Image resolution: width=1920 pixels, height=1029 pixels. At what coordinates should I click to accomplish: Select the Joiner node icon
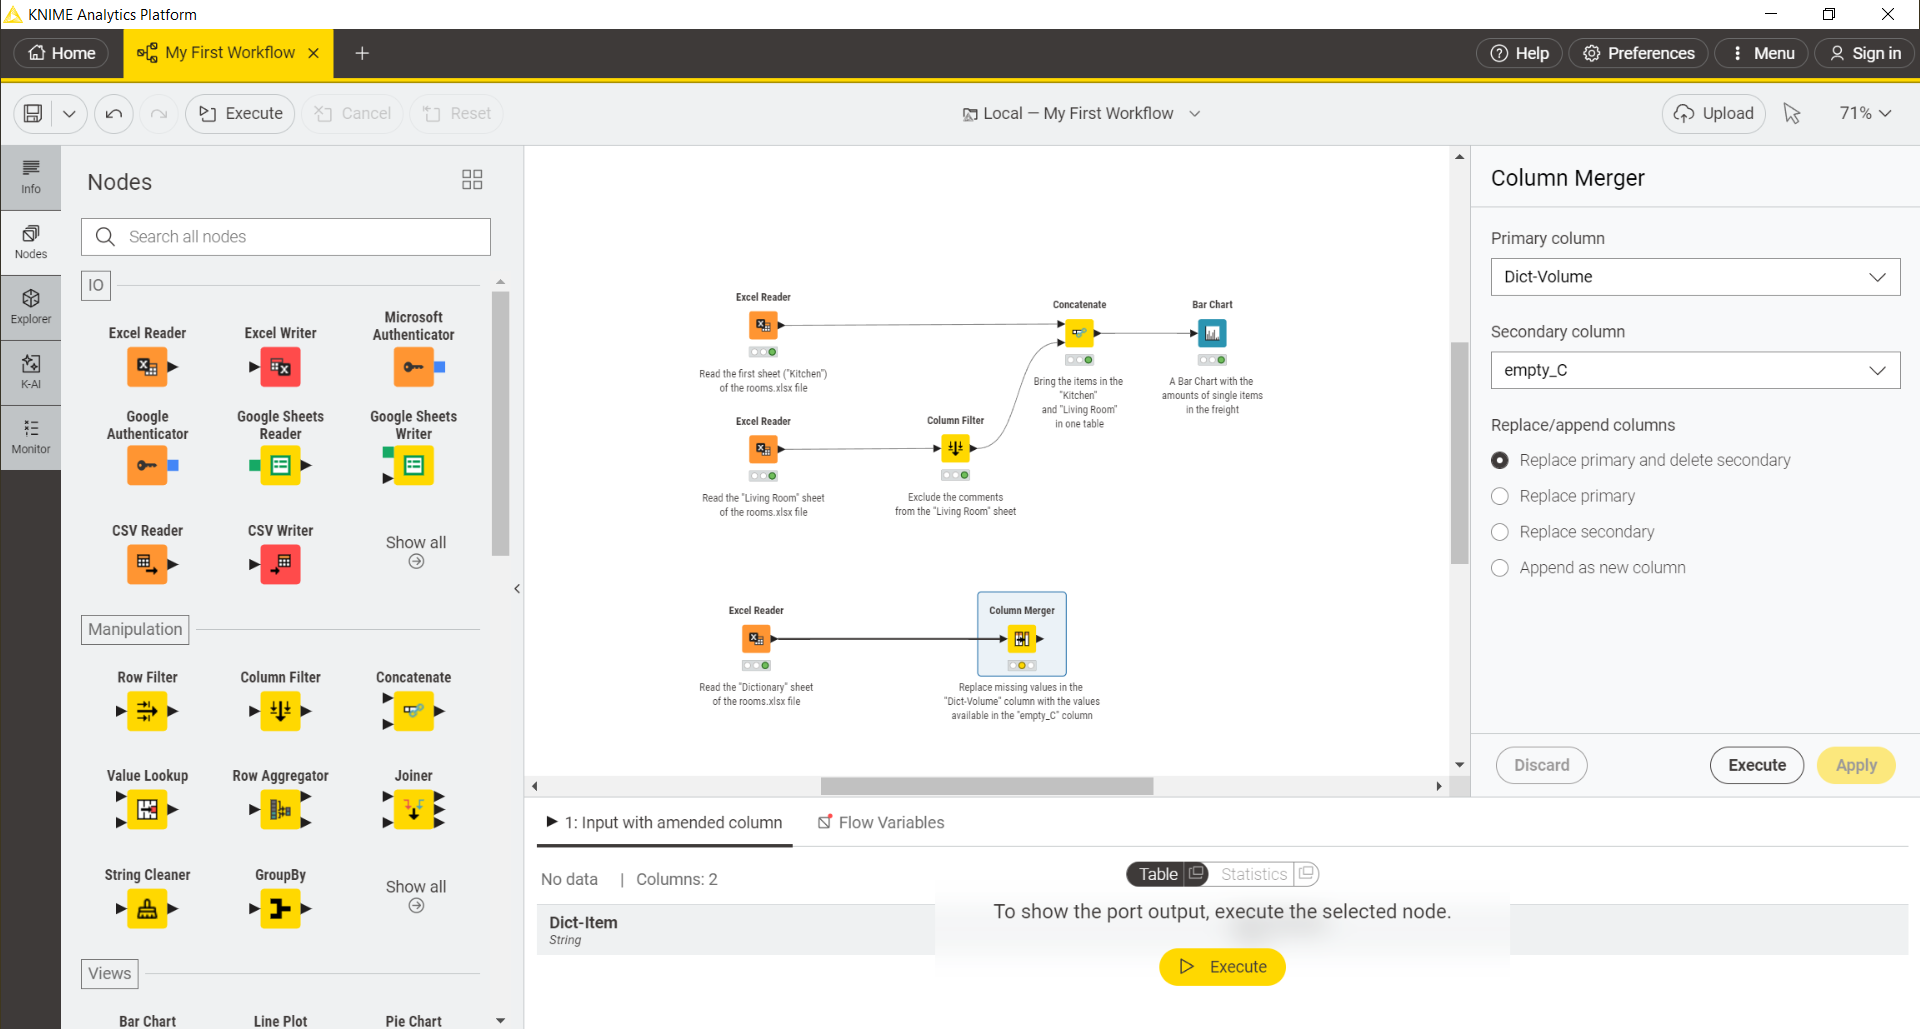pos(413,810)
